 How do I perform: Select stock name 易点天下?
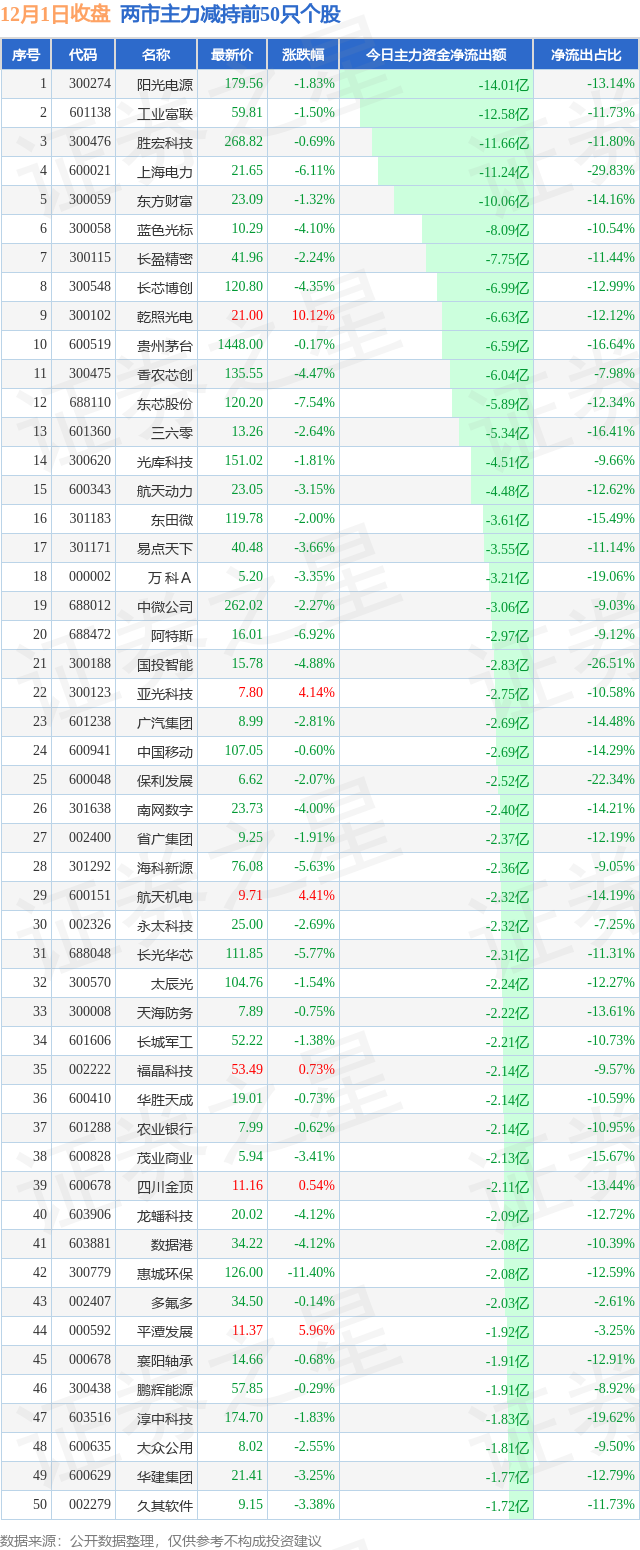tap(165, 548)
